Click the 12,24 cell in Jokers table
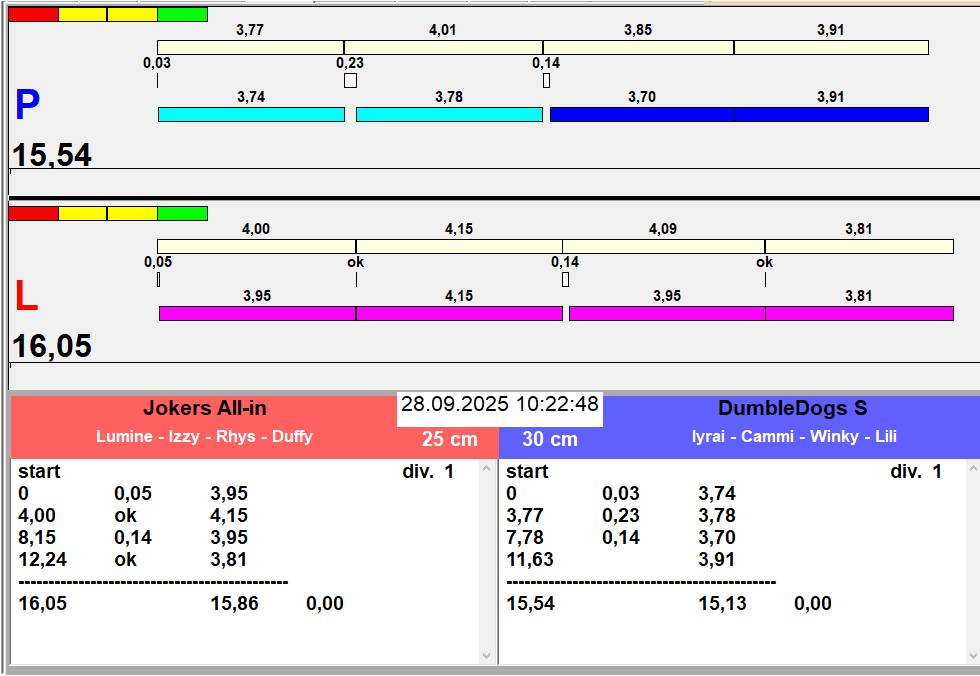 coord(42,559)
